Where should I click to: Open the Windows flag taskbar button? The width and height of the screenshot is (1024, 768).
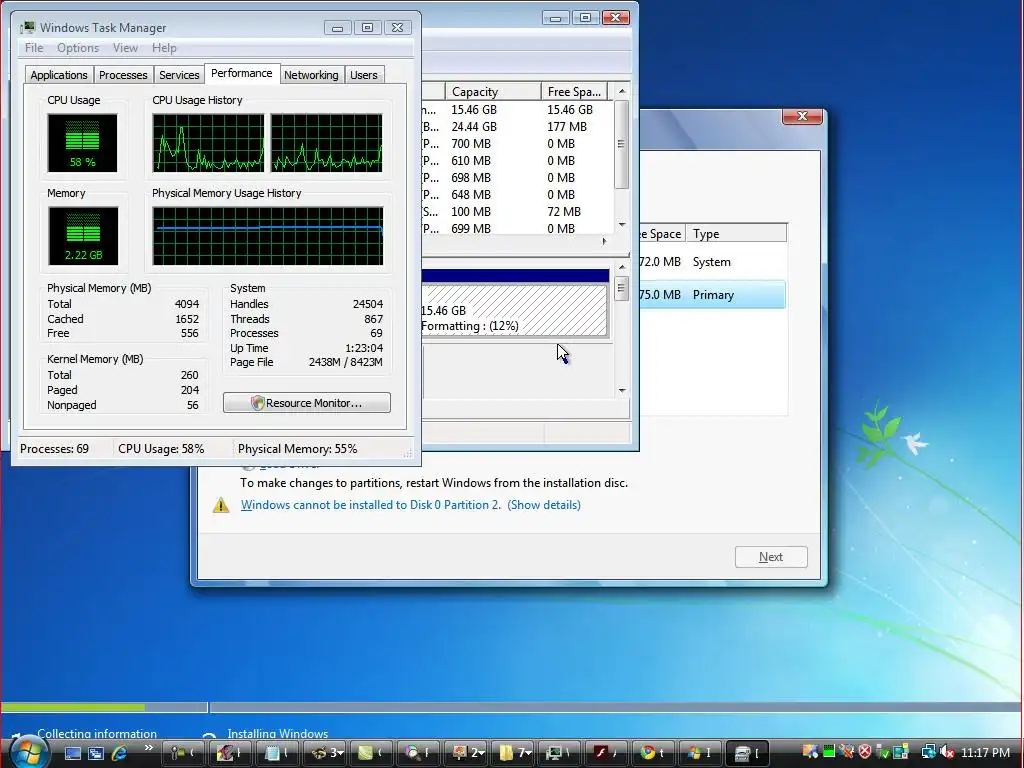(701, 753)
